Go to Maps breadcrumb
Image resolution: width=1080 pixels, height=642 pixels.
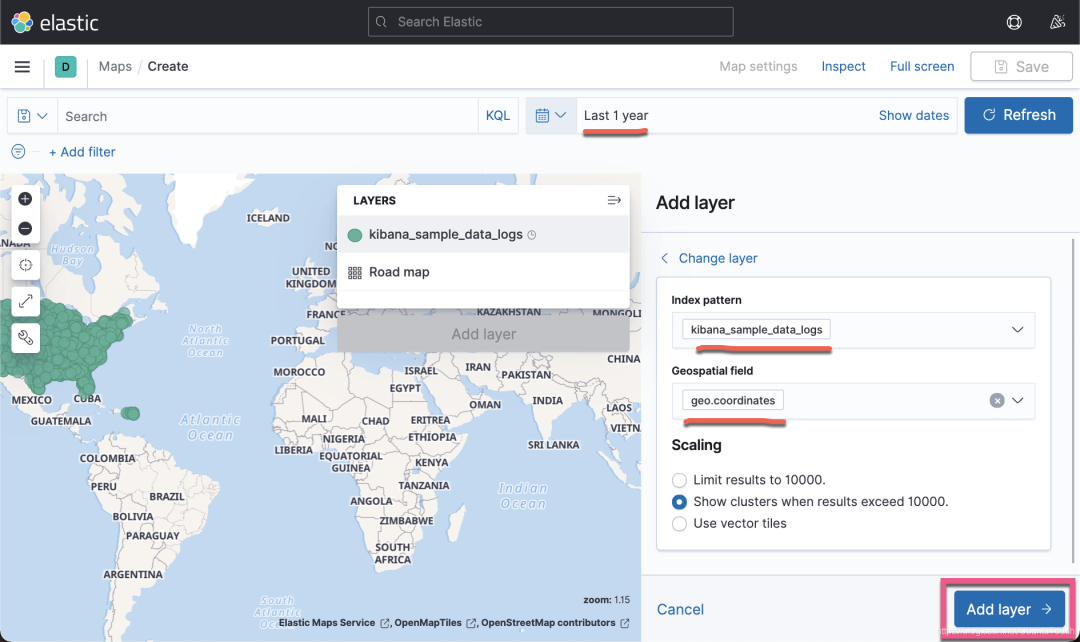coord(115,67)
